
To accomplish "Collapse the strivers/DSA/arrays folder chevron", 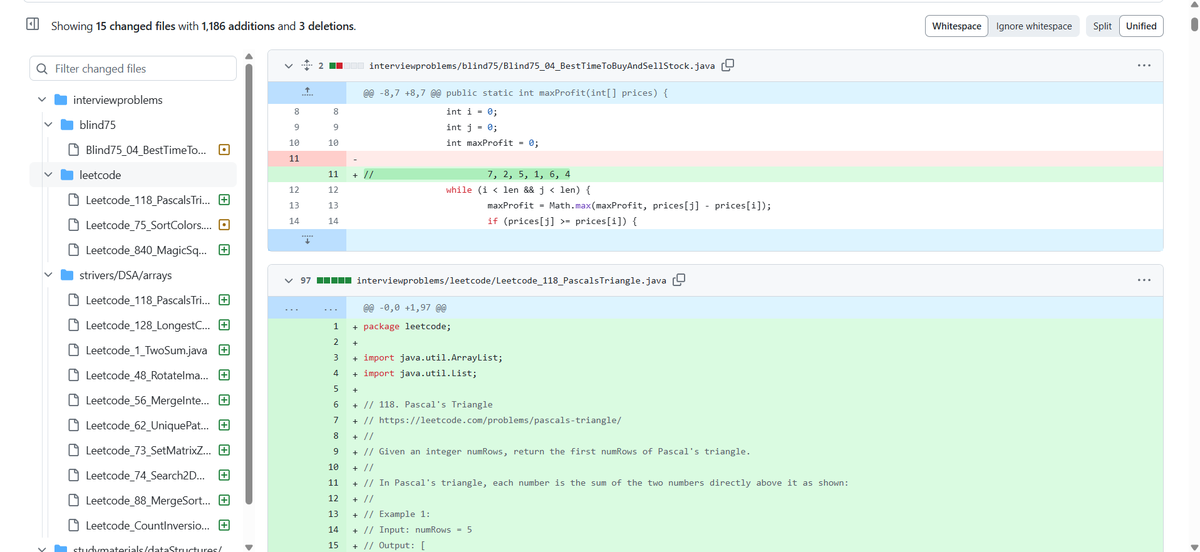I will point(49,275).
